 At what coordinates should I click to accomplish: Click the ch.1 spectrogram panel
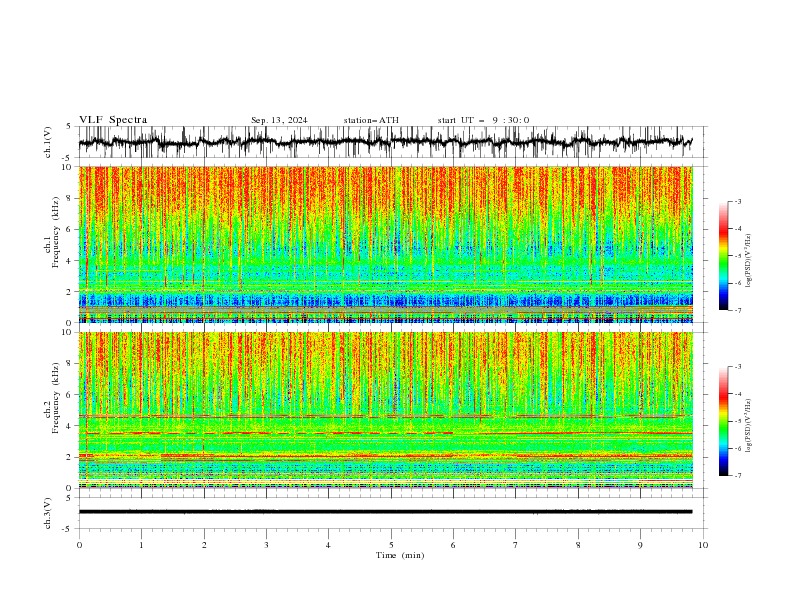(x=386, y=244)
